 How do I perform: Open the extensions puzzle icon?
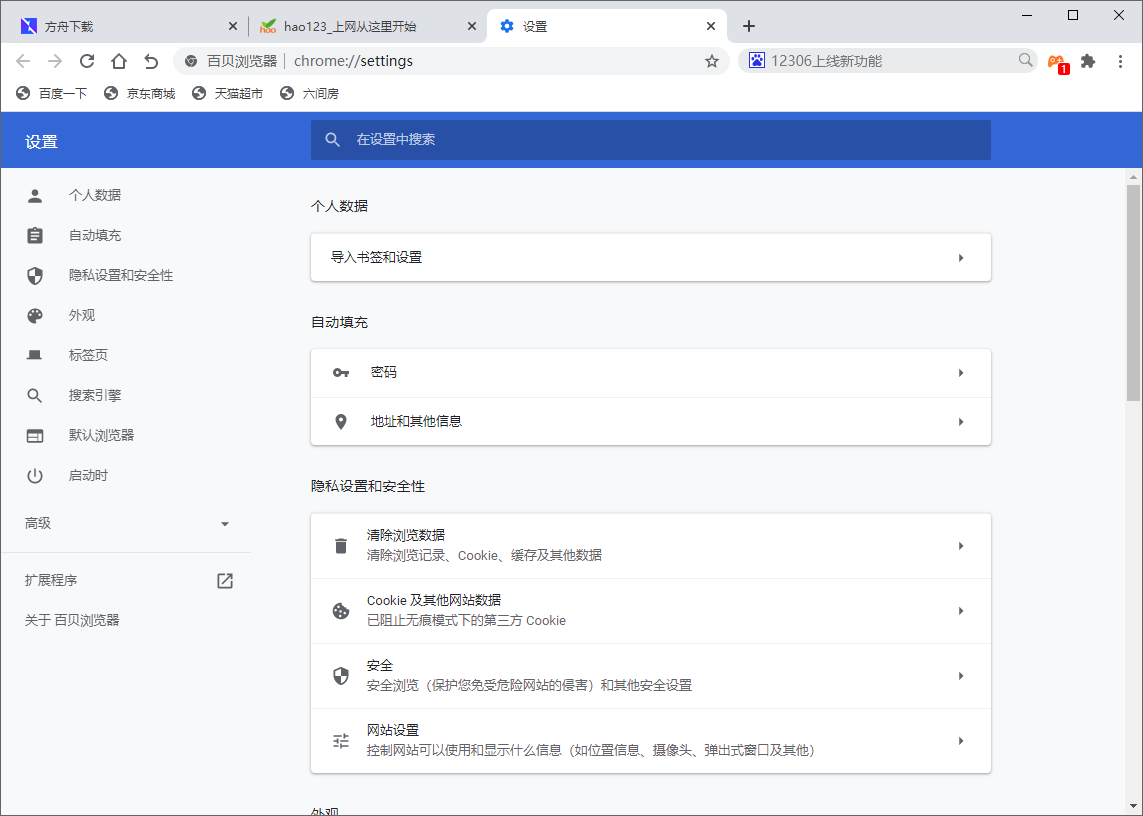point(1088,61)
